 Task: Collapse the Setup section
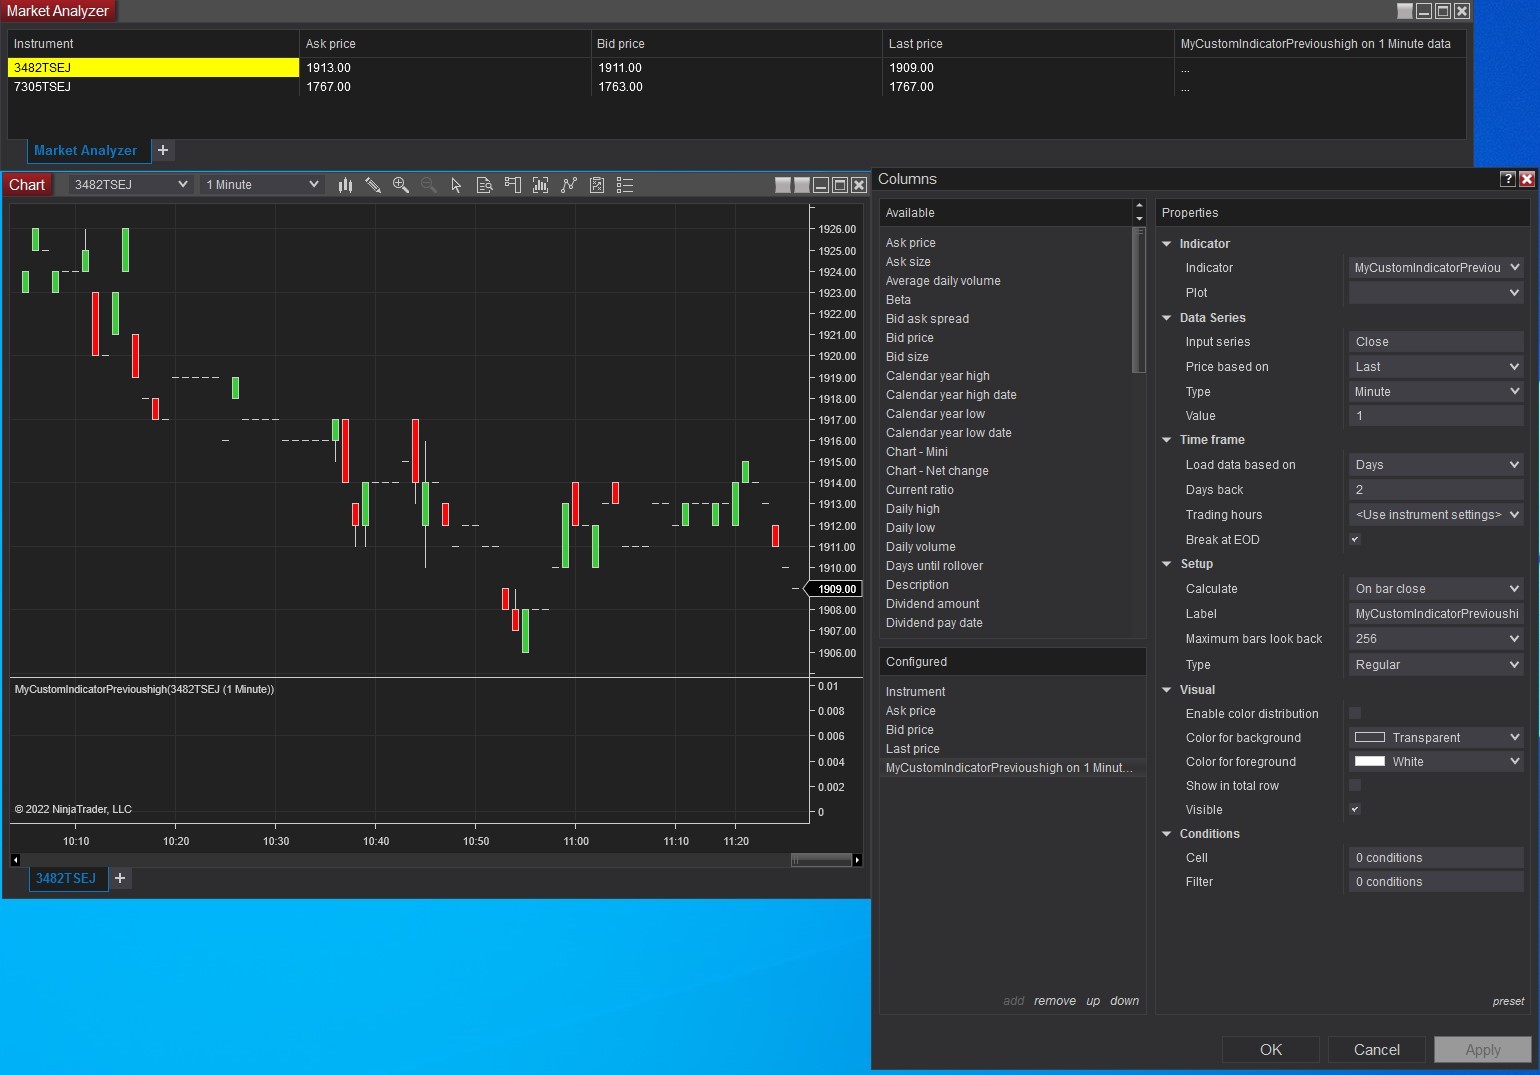coord(1167,564)
